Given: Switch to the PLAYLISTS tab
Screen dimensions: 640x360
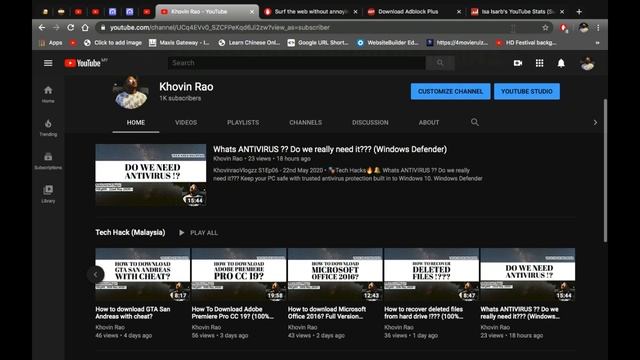Looking at the screenshot, I should coord(243,122).
